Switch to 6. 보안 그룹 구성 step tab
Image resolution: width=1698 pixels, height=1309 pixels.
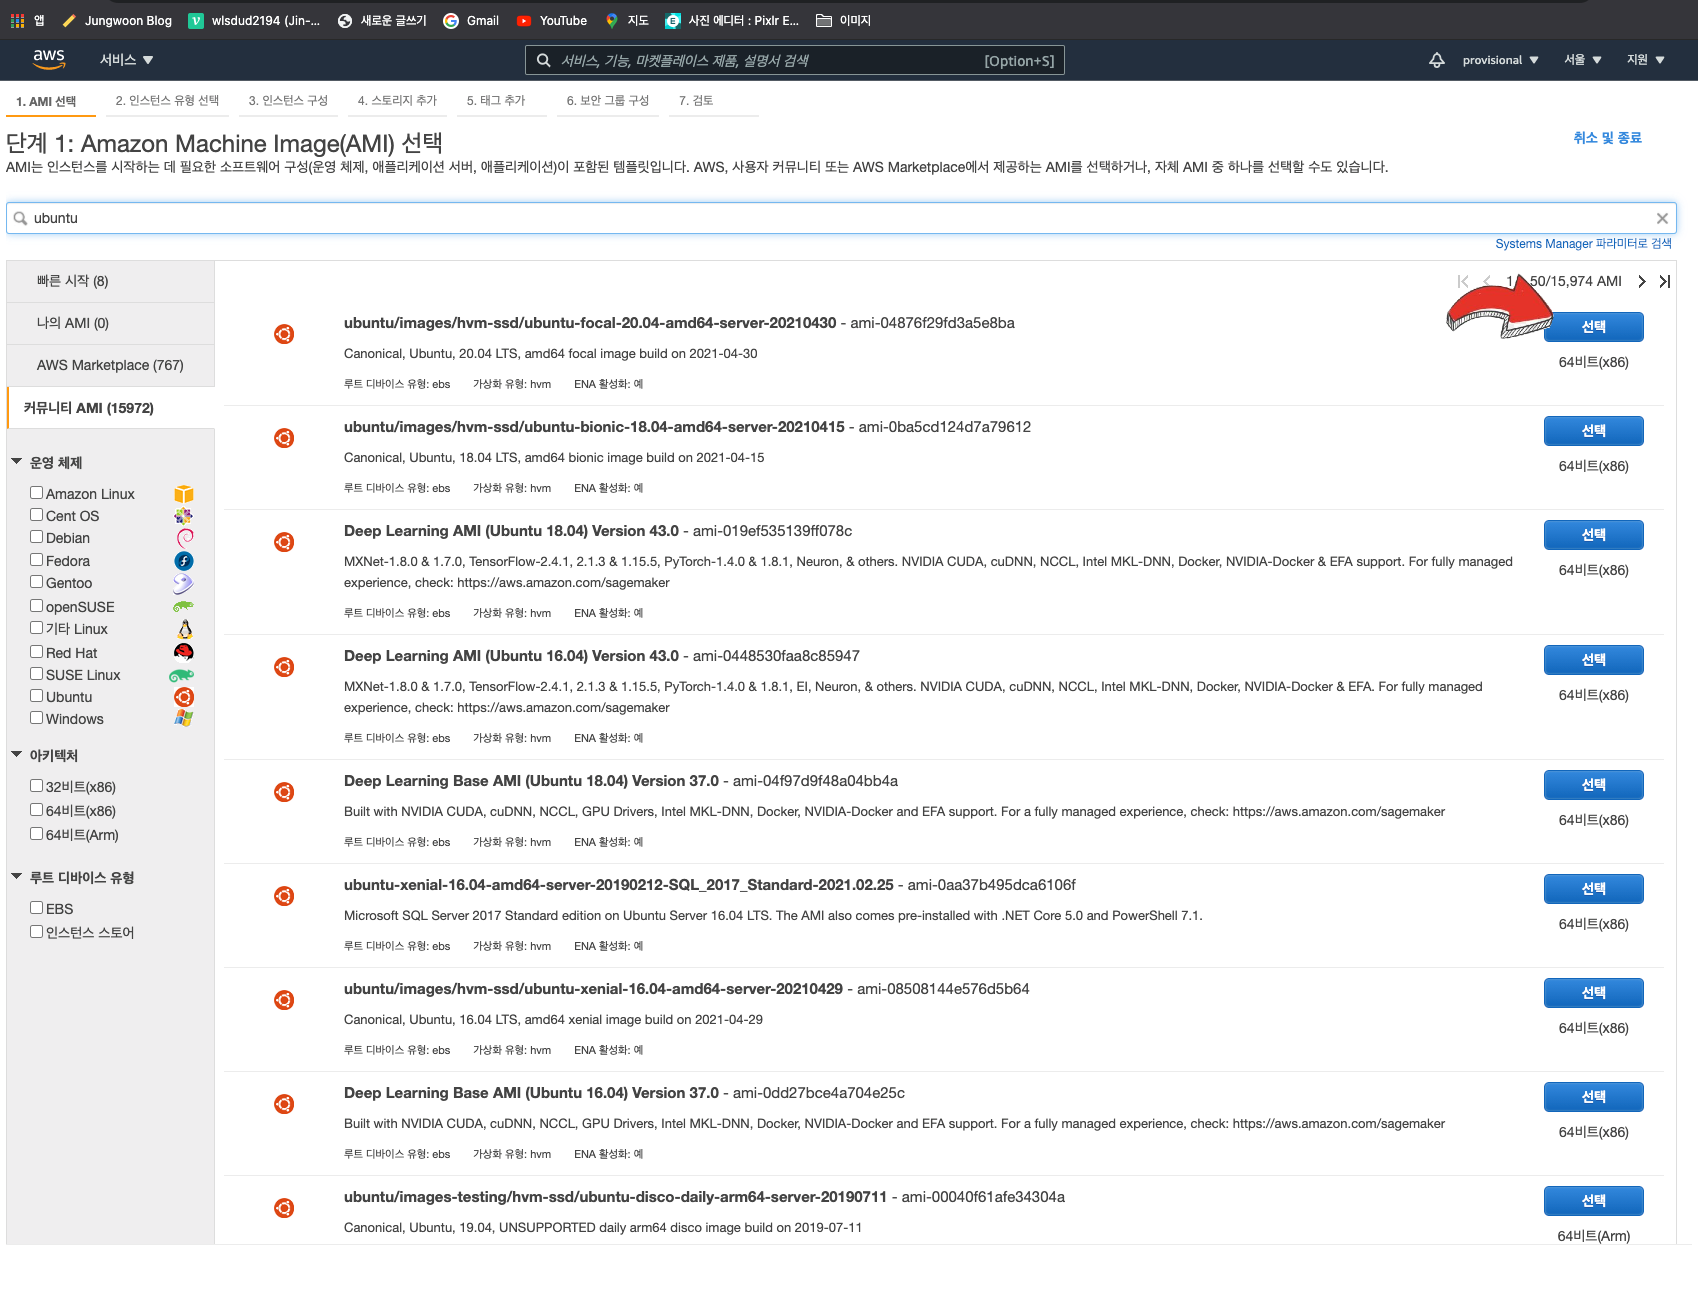[x=608, y=101]
